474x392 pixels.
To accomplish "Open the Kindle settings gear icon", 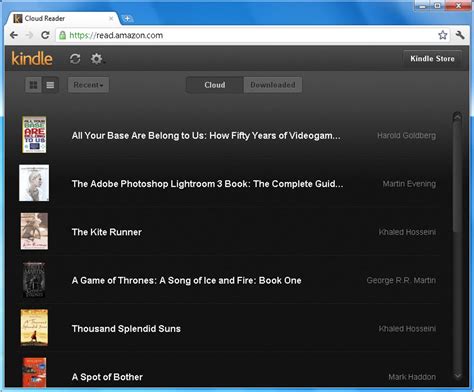I will point(97,59).
